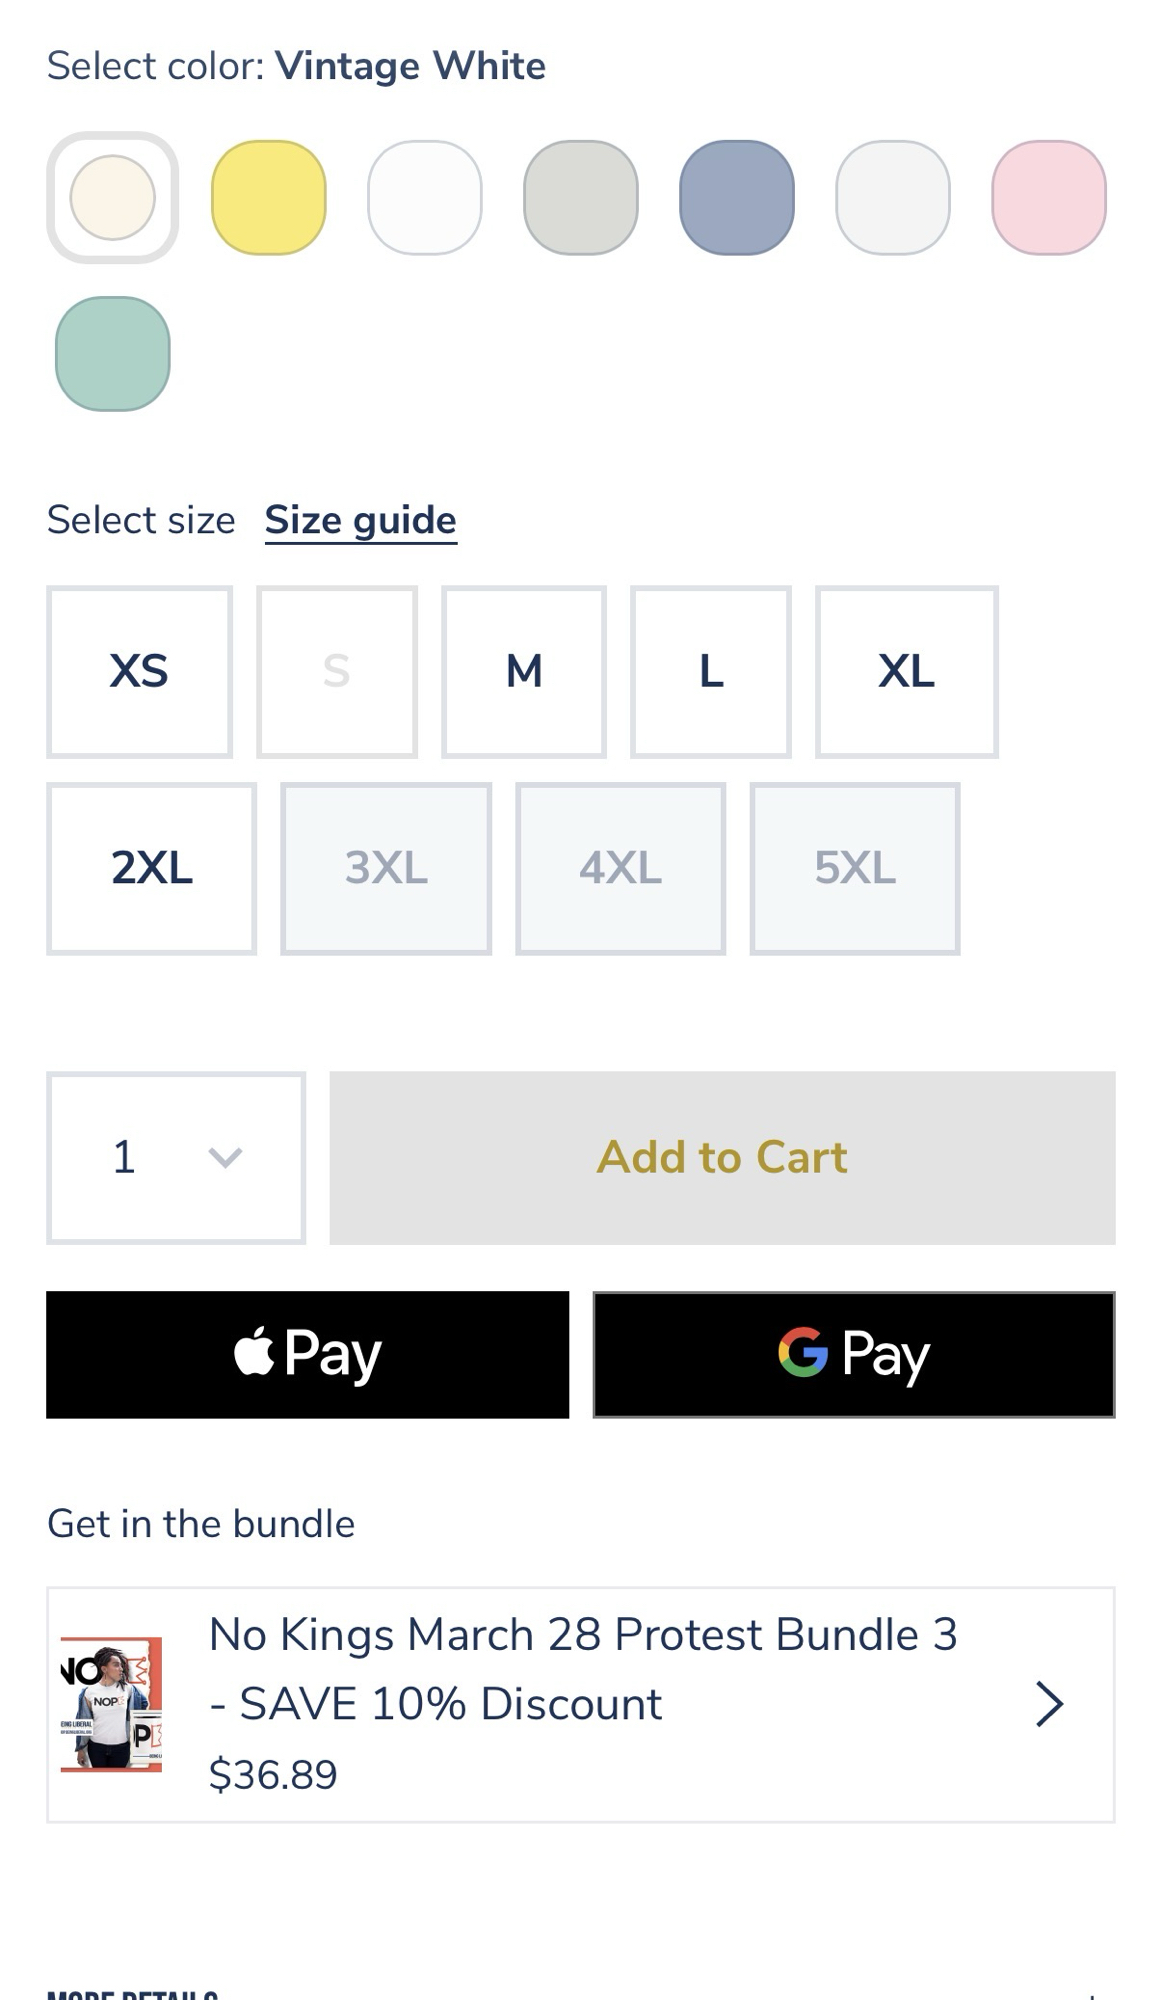This screenshot has width=1162, height=2000.
Task: Pay with Google Pay
Action: tap(853, 1354)
